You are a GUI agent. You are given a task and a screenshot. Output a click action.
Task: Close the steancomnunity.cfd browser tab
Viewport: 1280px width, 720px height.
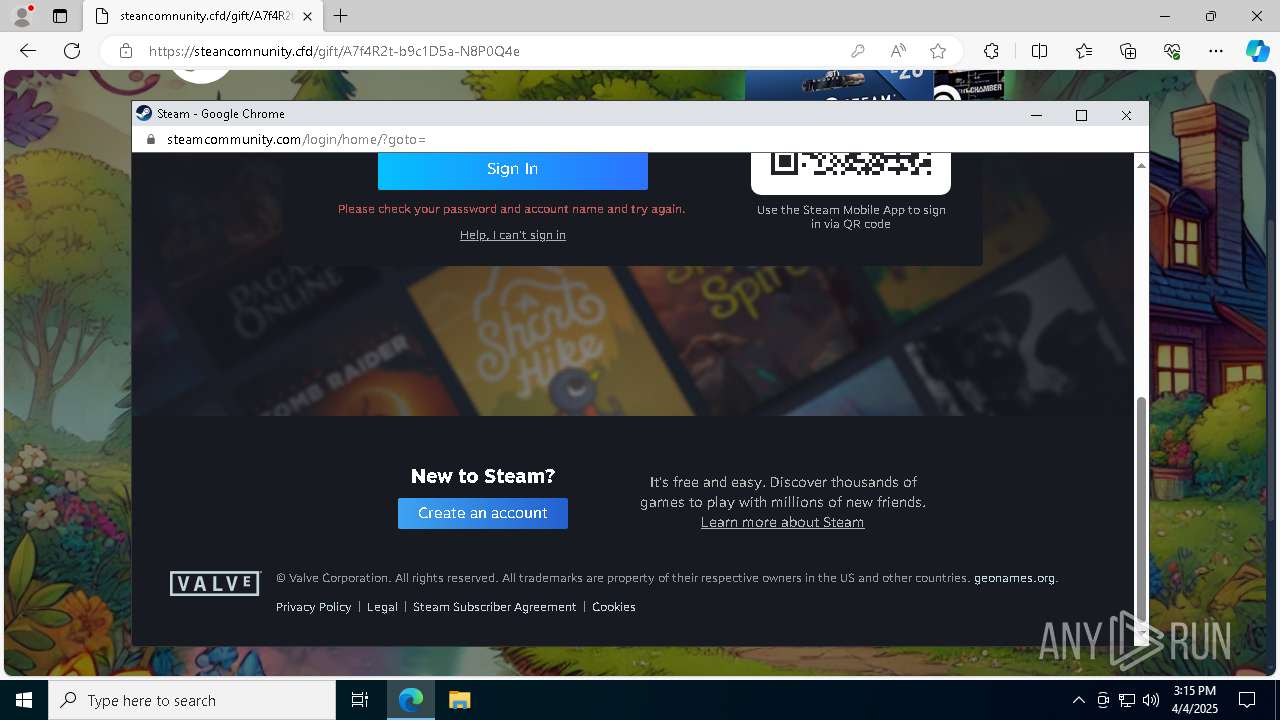(308, 16)
